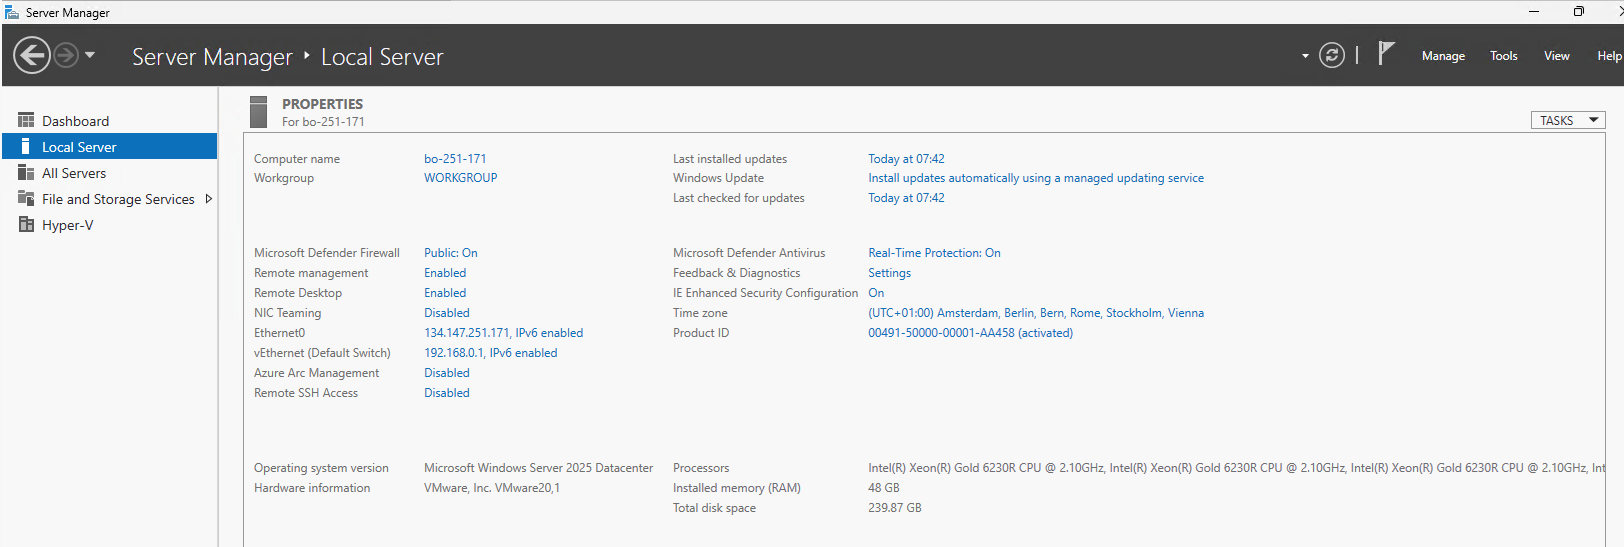Image resolution: width=1624 pixels, height=547 pixels.
Task: Click Last installed updates Today at 07:42
Action: pos(906,159)
